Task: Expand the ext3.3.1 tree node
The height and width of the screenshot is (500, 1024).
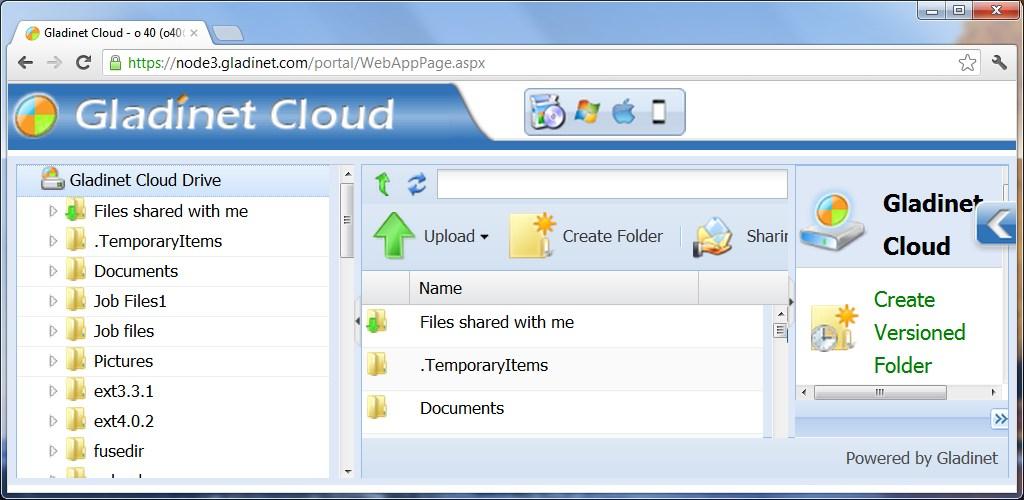Action: [54, 391]
